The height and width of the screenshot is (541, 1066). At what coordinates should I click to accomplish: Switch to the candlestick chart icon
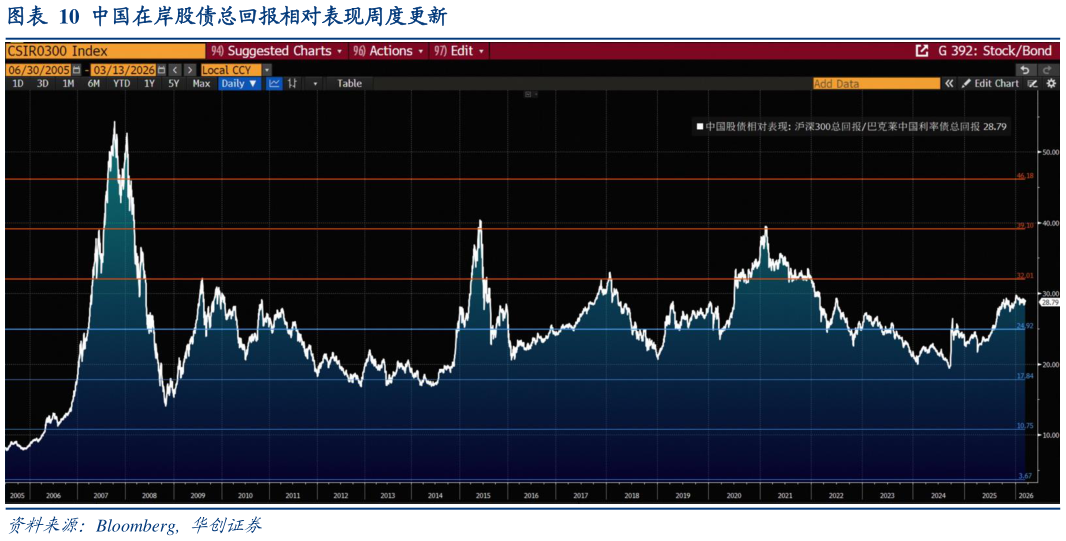[x=292, y=84]
